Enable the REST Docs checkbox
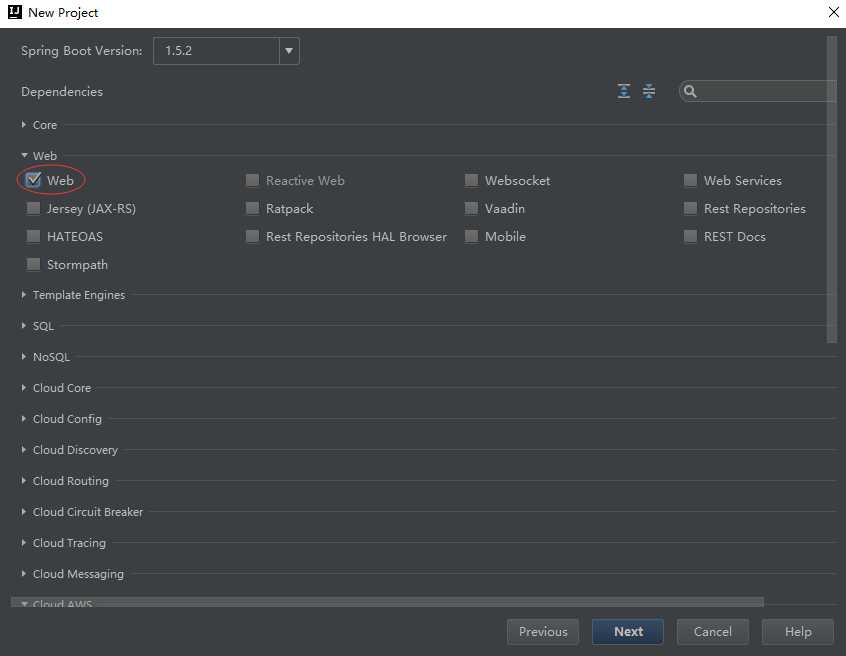 (x=690, y=236)
